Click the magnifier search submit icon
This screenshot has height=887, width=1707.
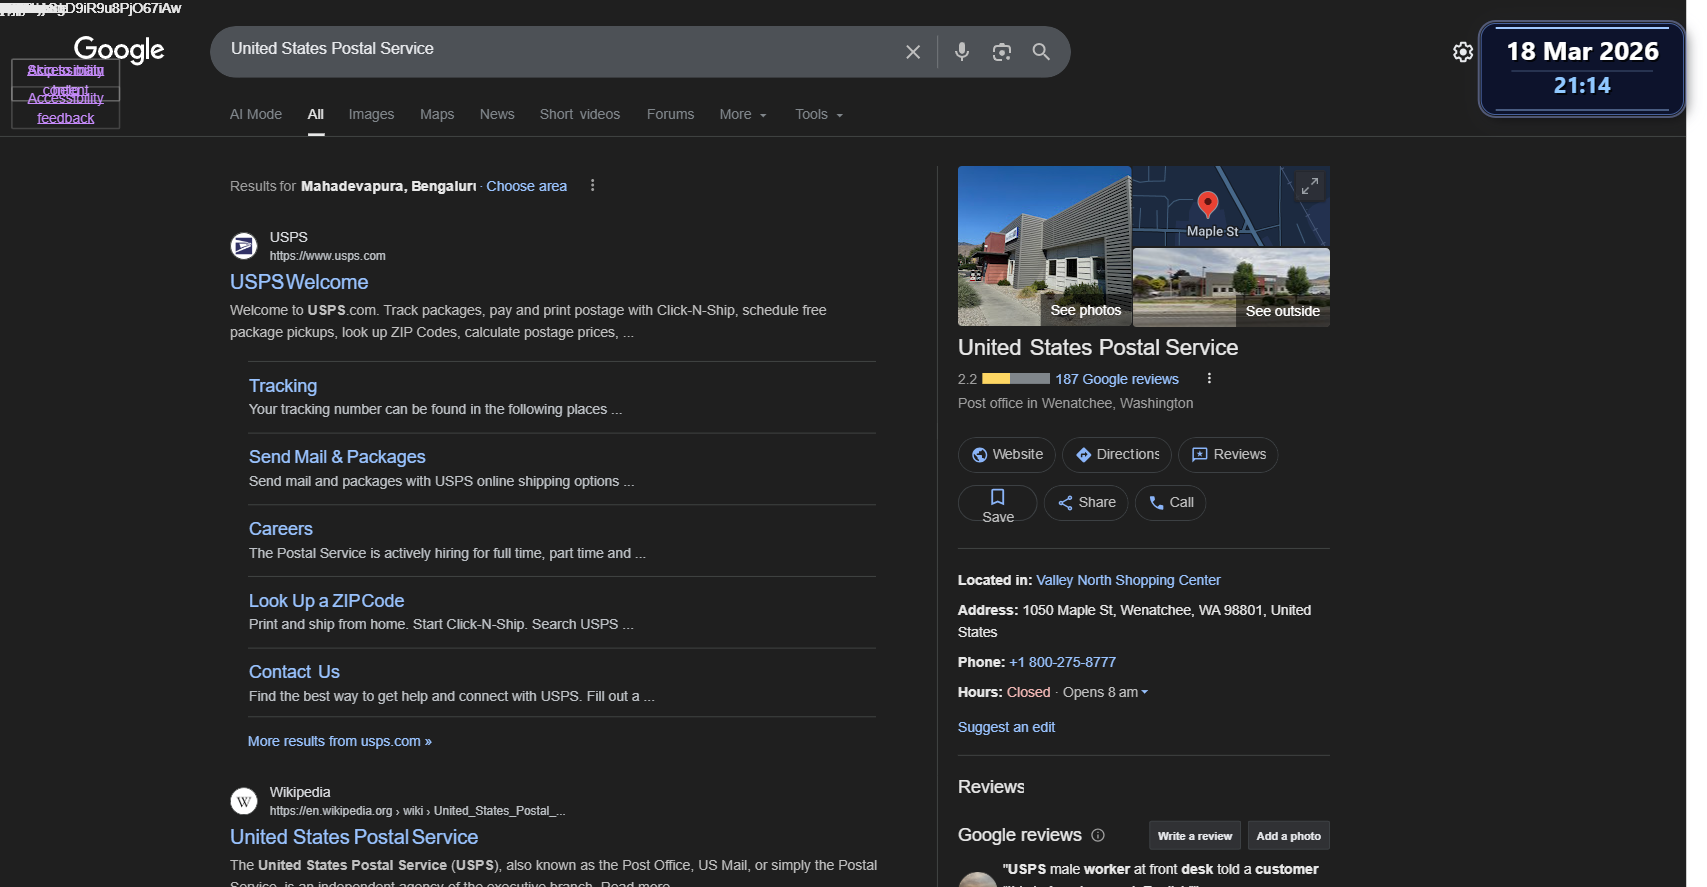(x=1041, y=52)
